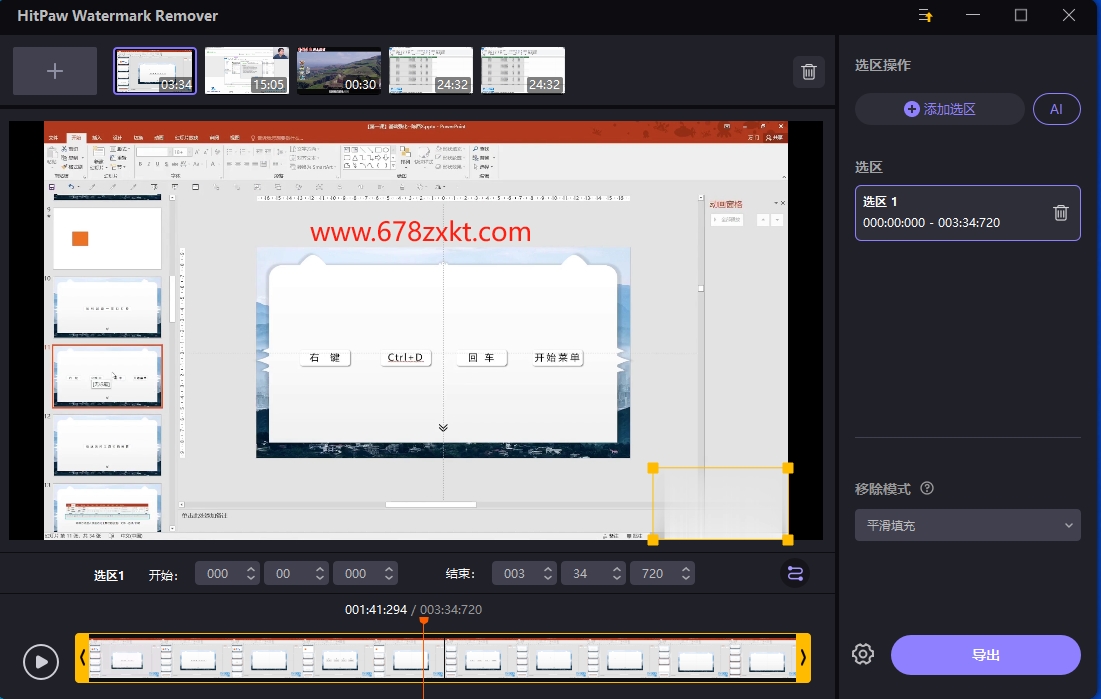The image size is (1101, 699).
Task: Open settings with the gear icon
Action: (863, 655)
